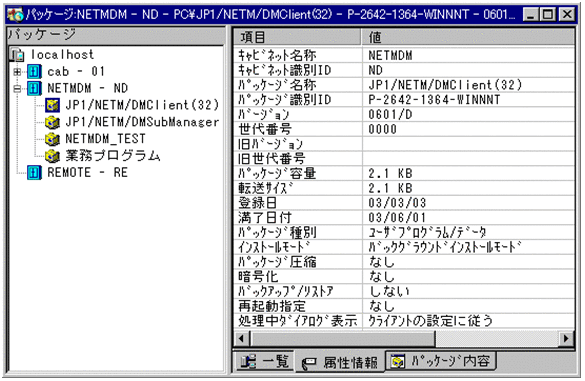Click the horizontal scrollbar left arrow
This screenshot has height=381, width=585.
242,338
